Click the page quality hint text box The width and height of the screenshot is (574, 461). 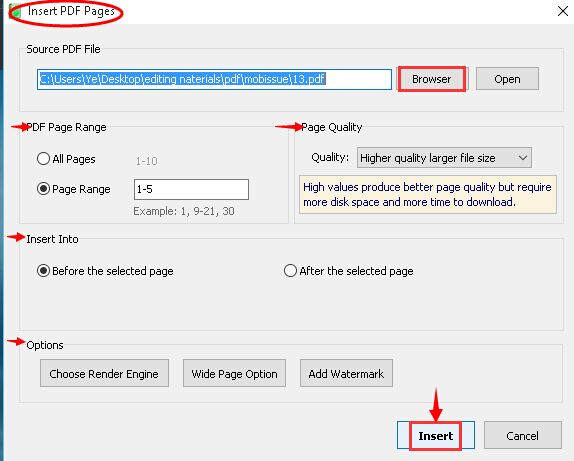point(428,194)
